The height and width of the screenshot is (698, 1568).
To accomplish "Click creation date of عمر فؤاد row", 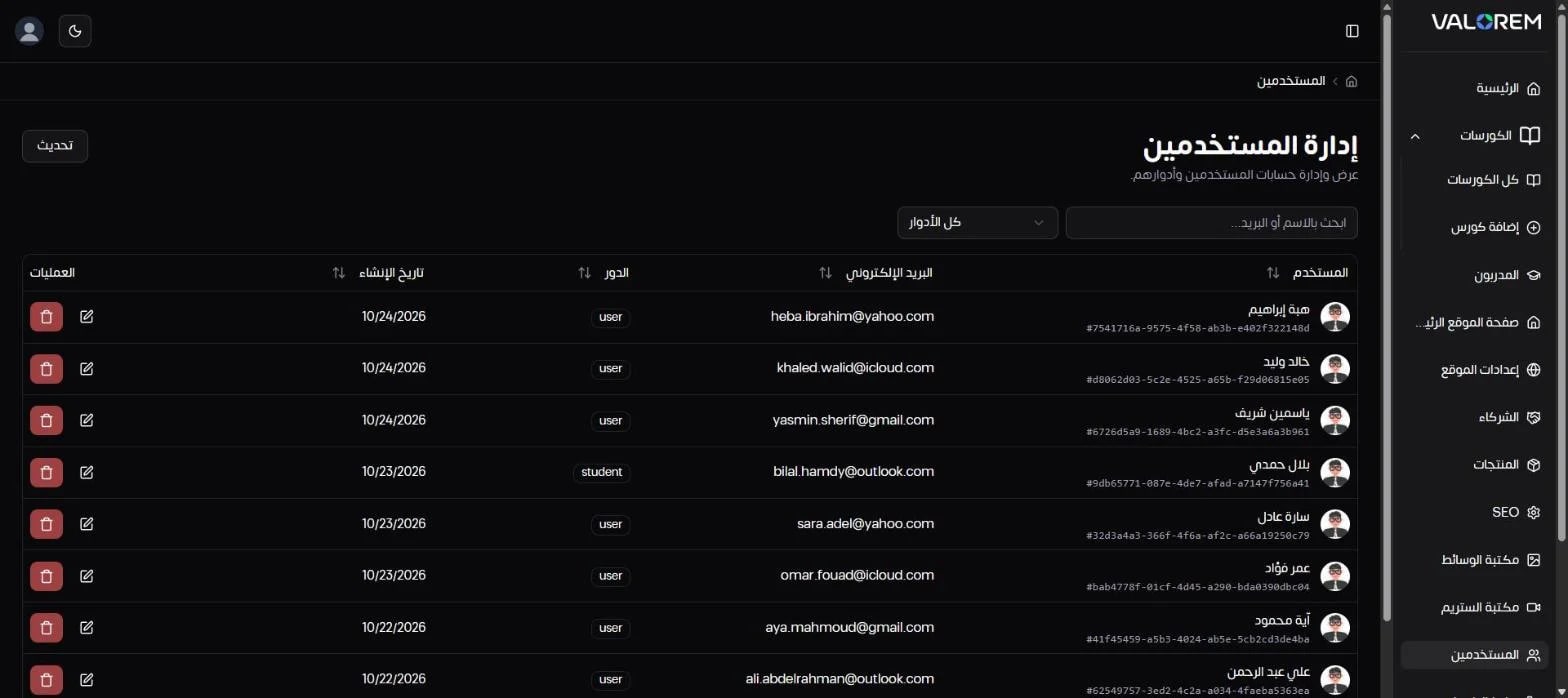I will click(x=394, y=576).
